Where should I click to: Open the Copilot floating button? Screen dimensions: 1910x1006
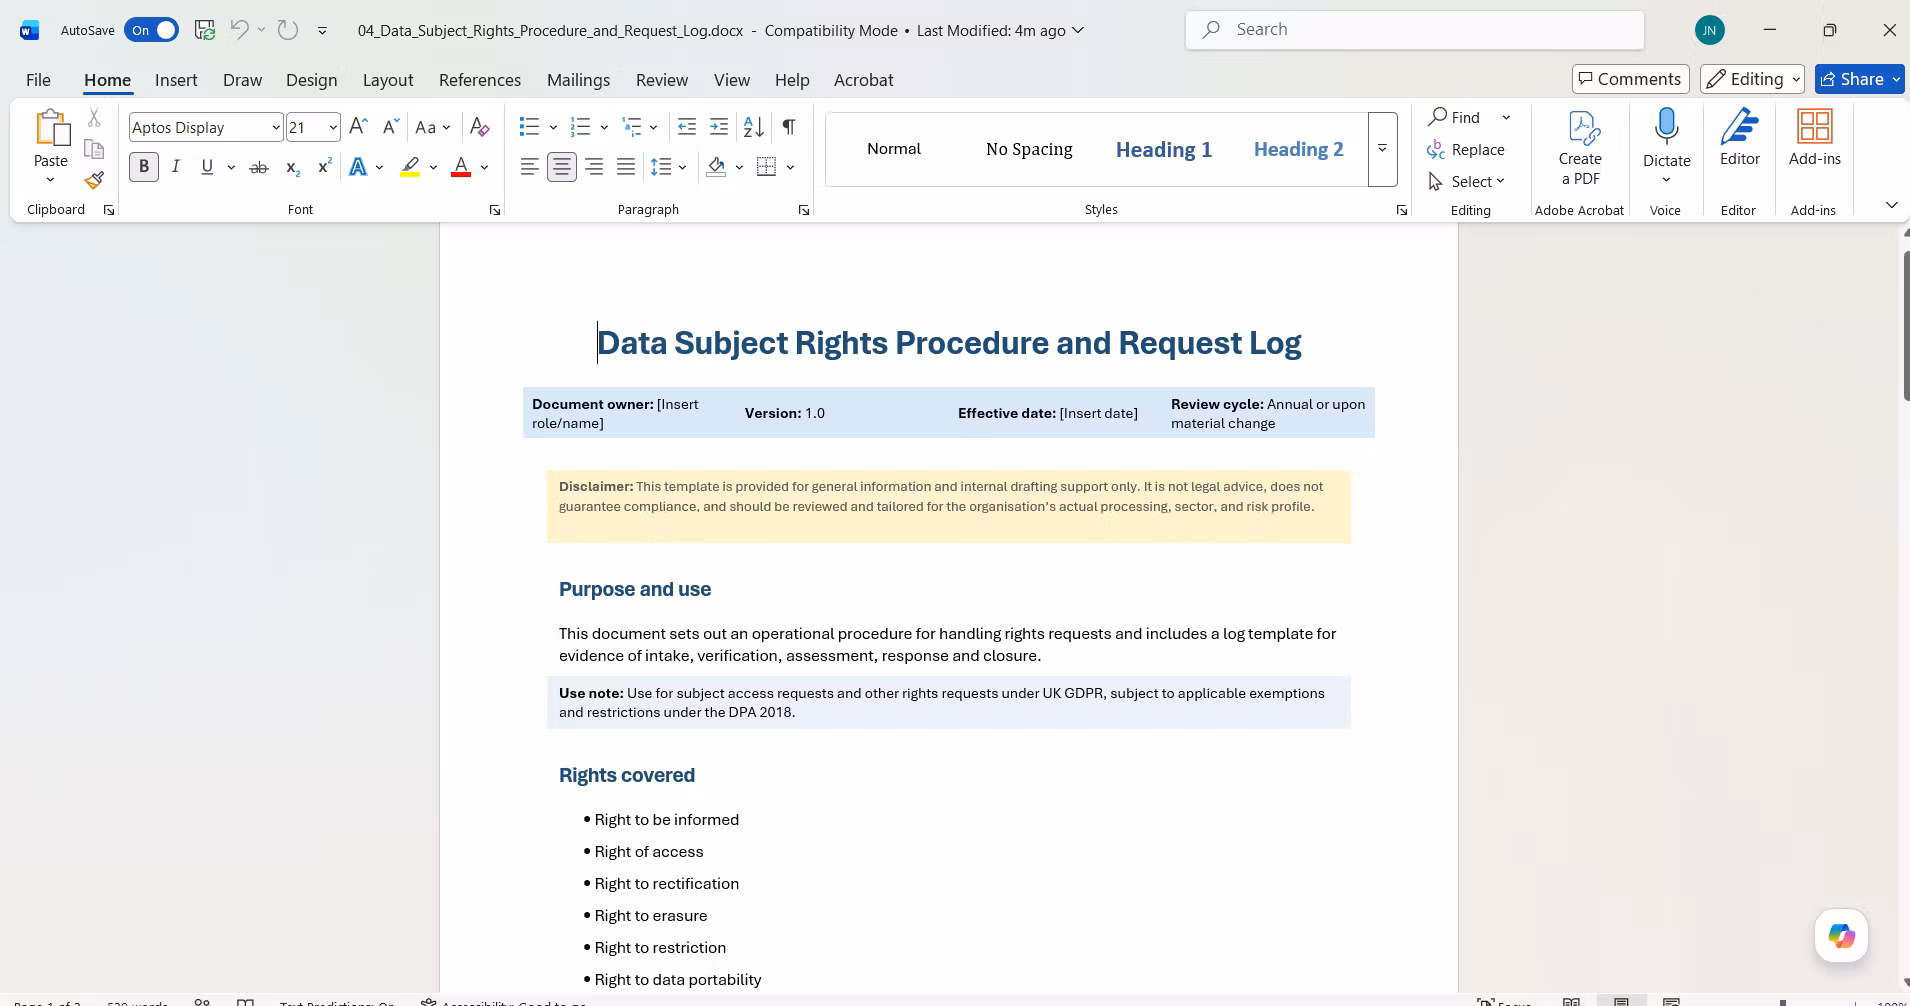[1841, 935]
